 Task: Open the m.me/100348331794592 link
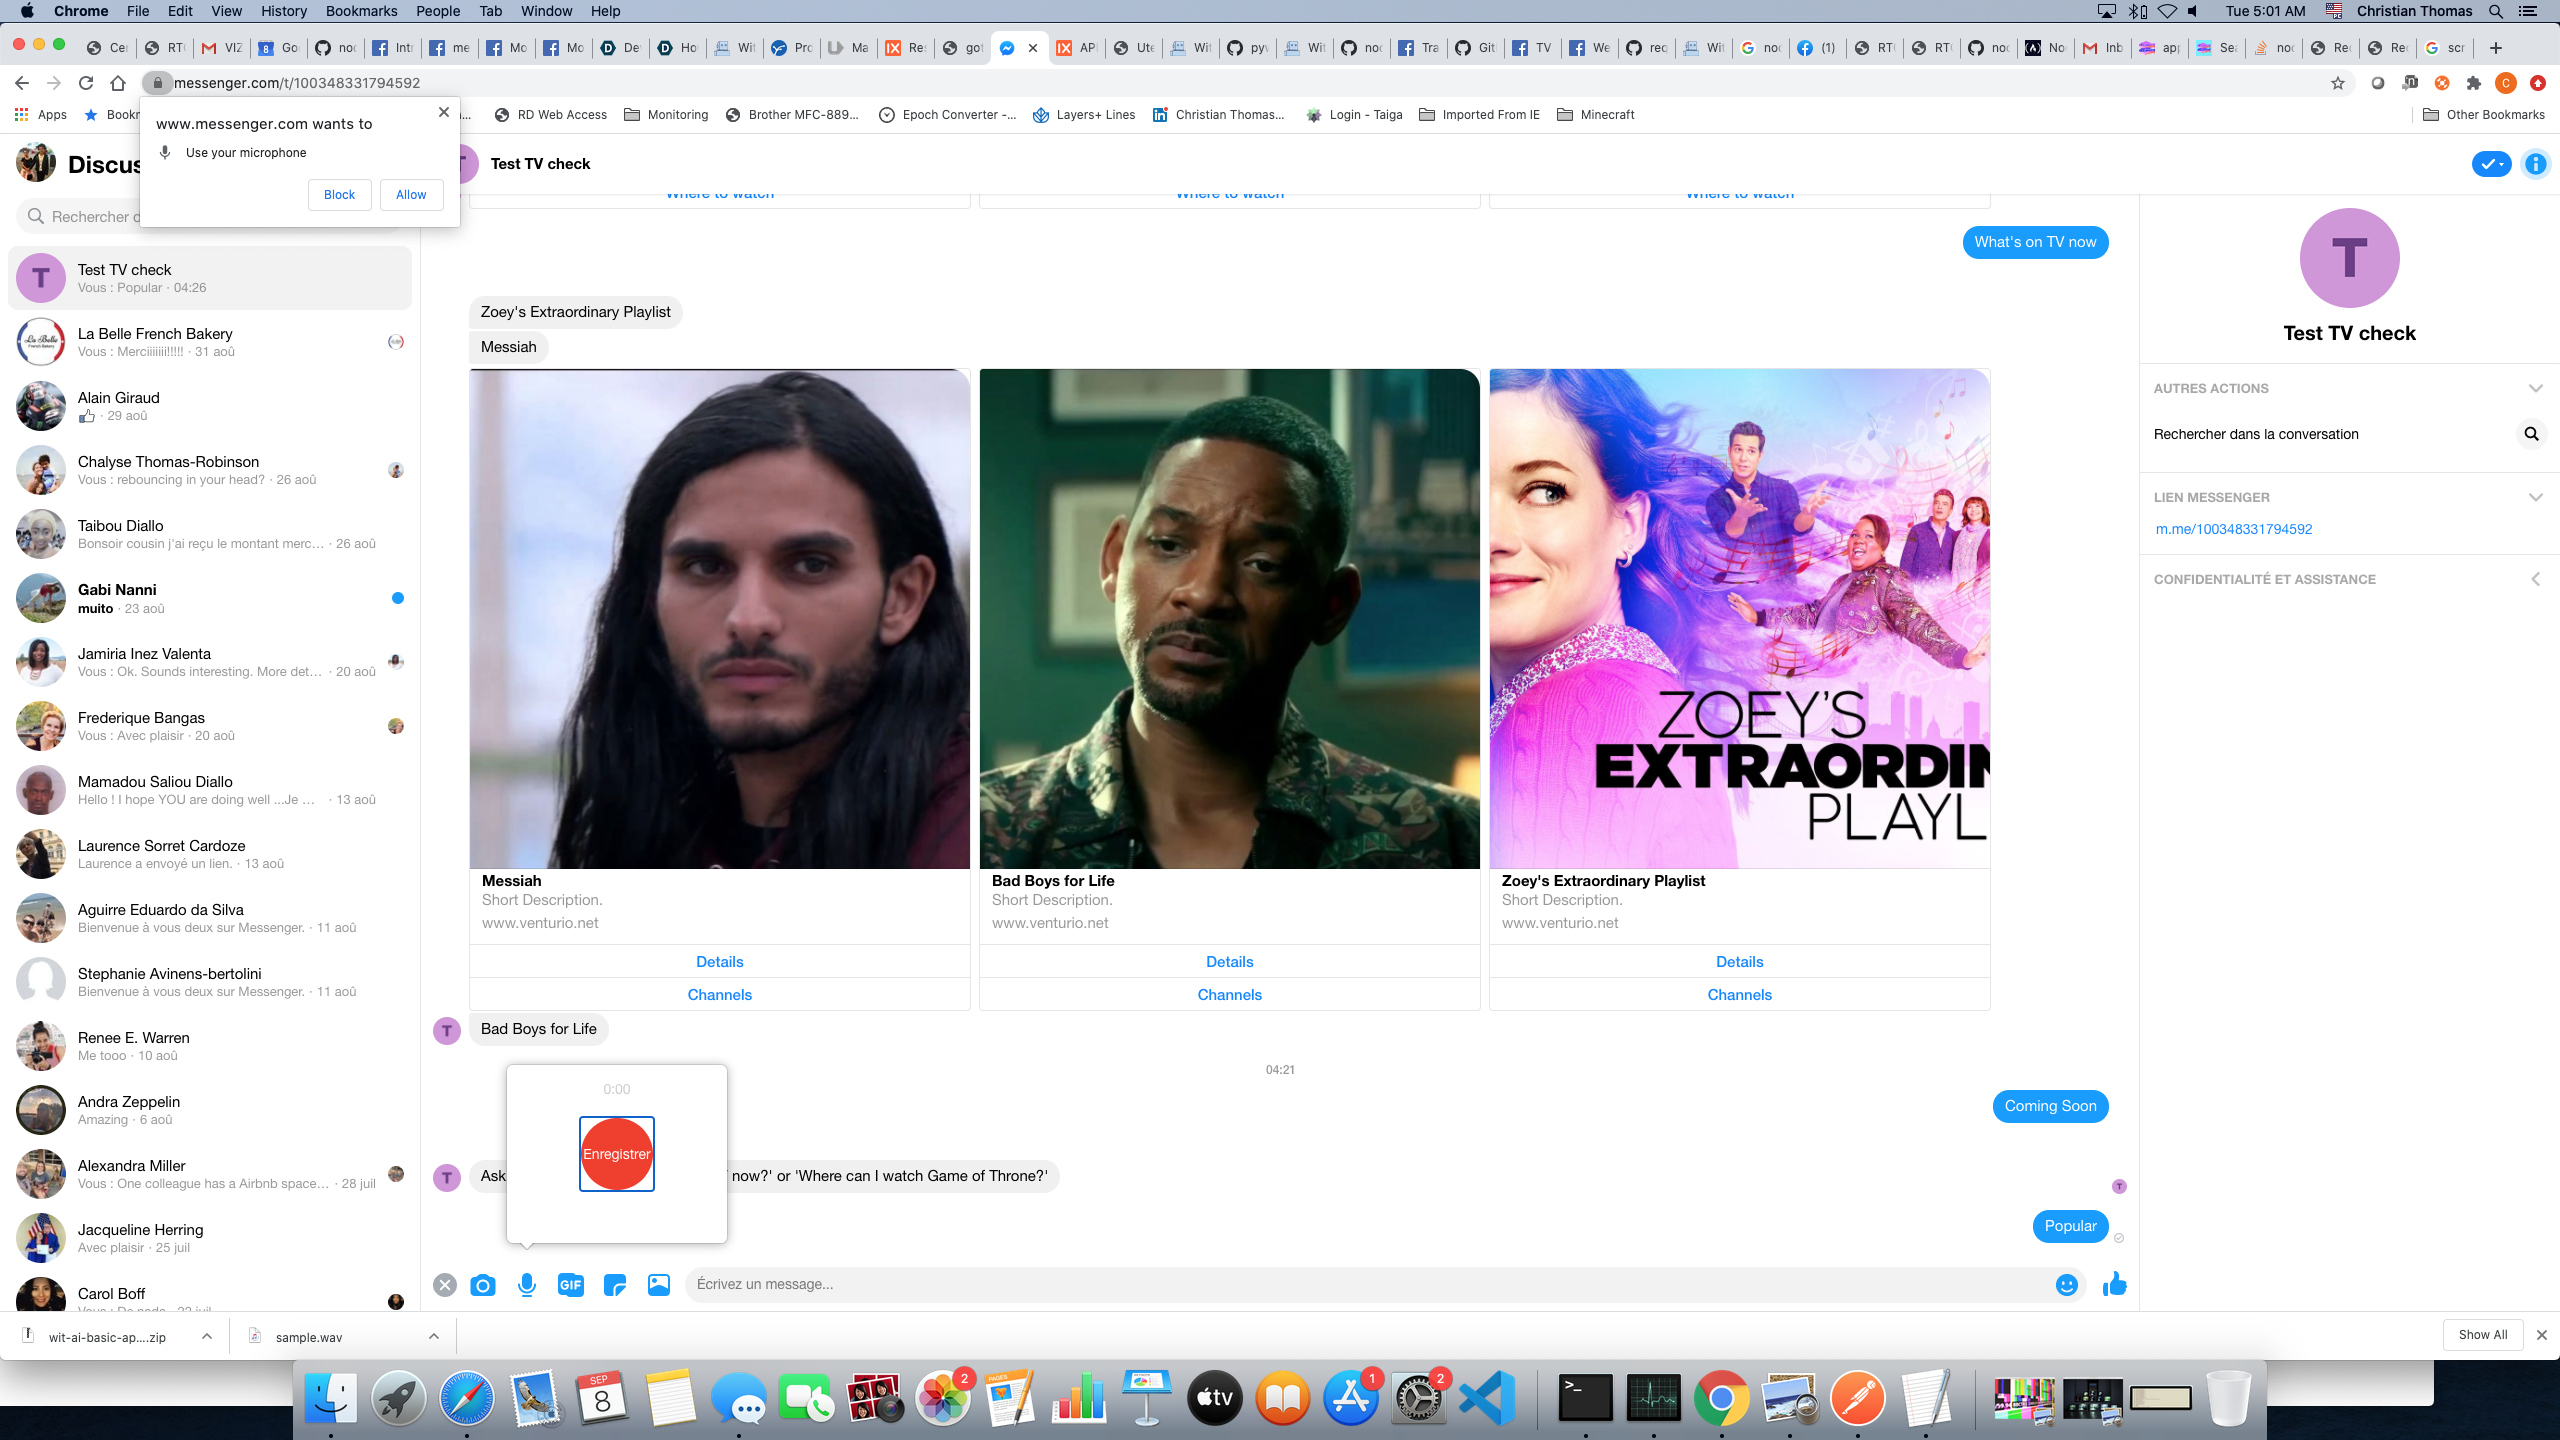tap(2233, 529)
